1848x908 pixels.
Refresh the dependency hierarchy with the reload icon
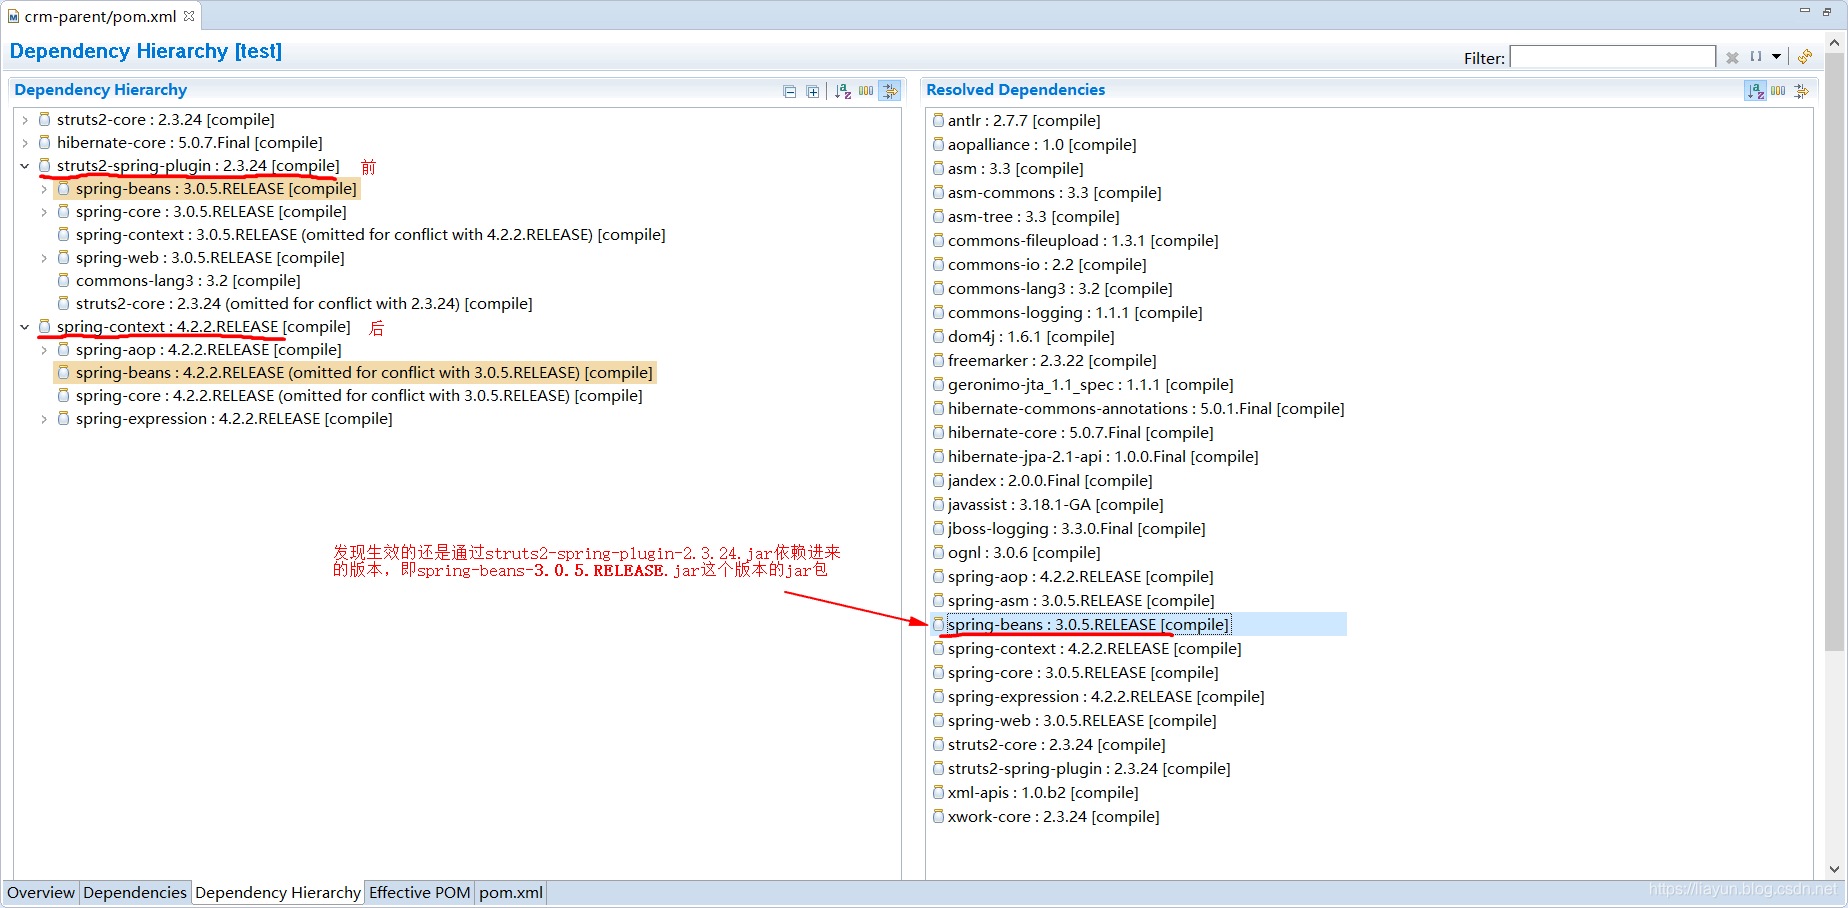click(1805, 57)
